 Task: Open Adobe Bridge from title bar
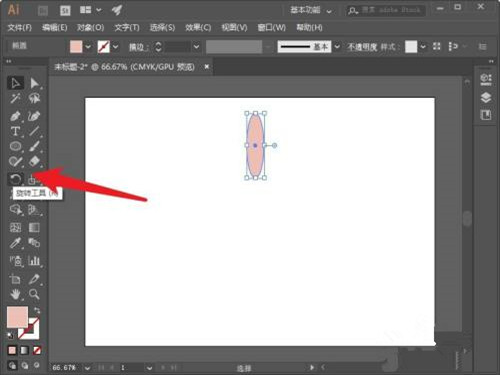[43, 11]
